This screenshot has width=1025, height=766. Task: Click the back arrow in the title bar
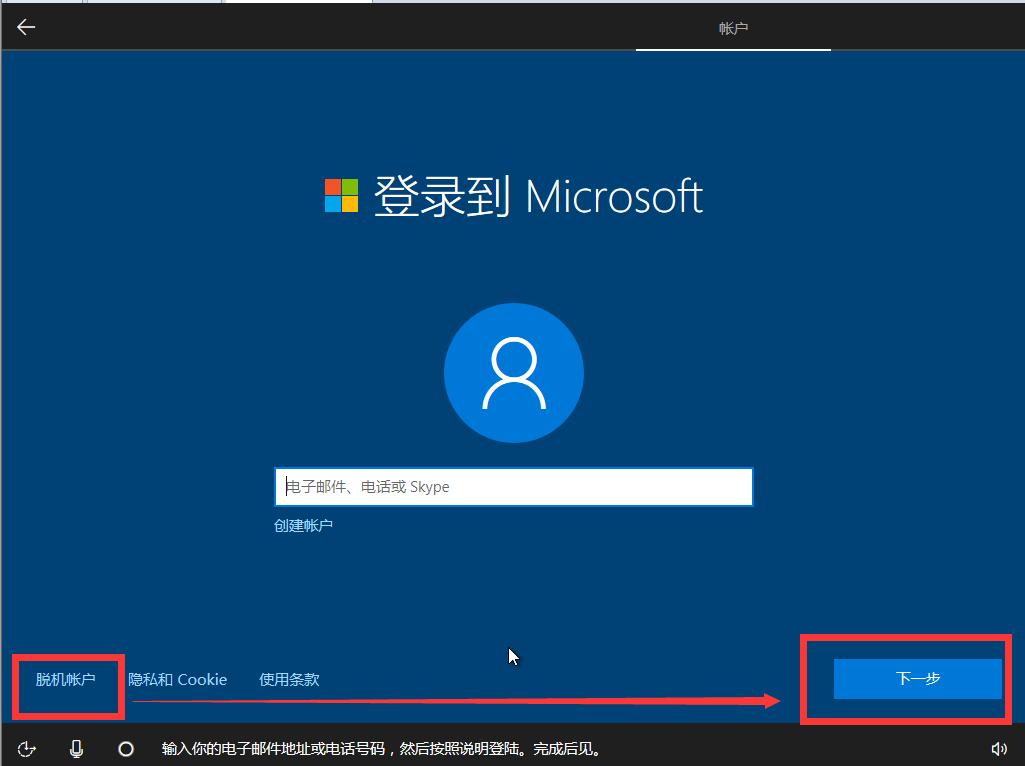(x=24, y=26)
